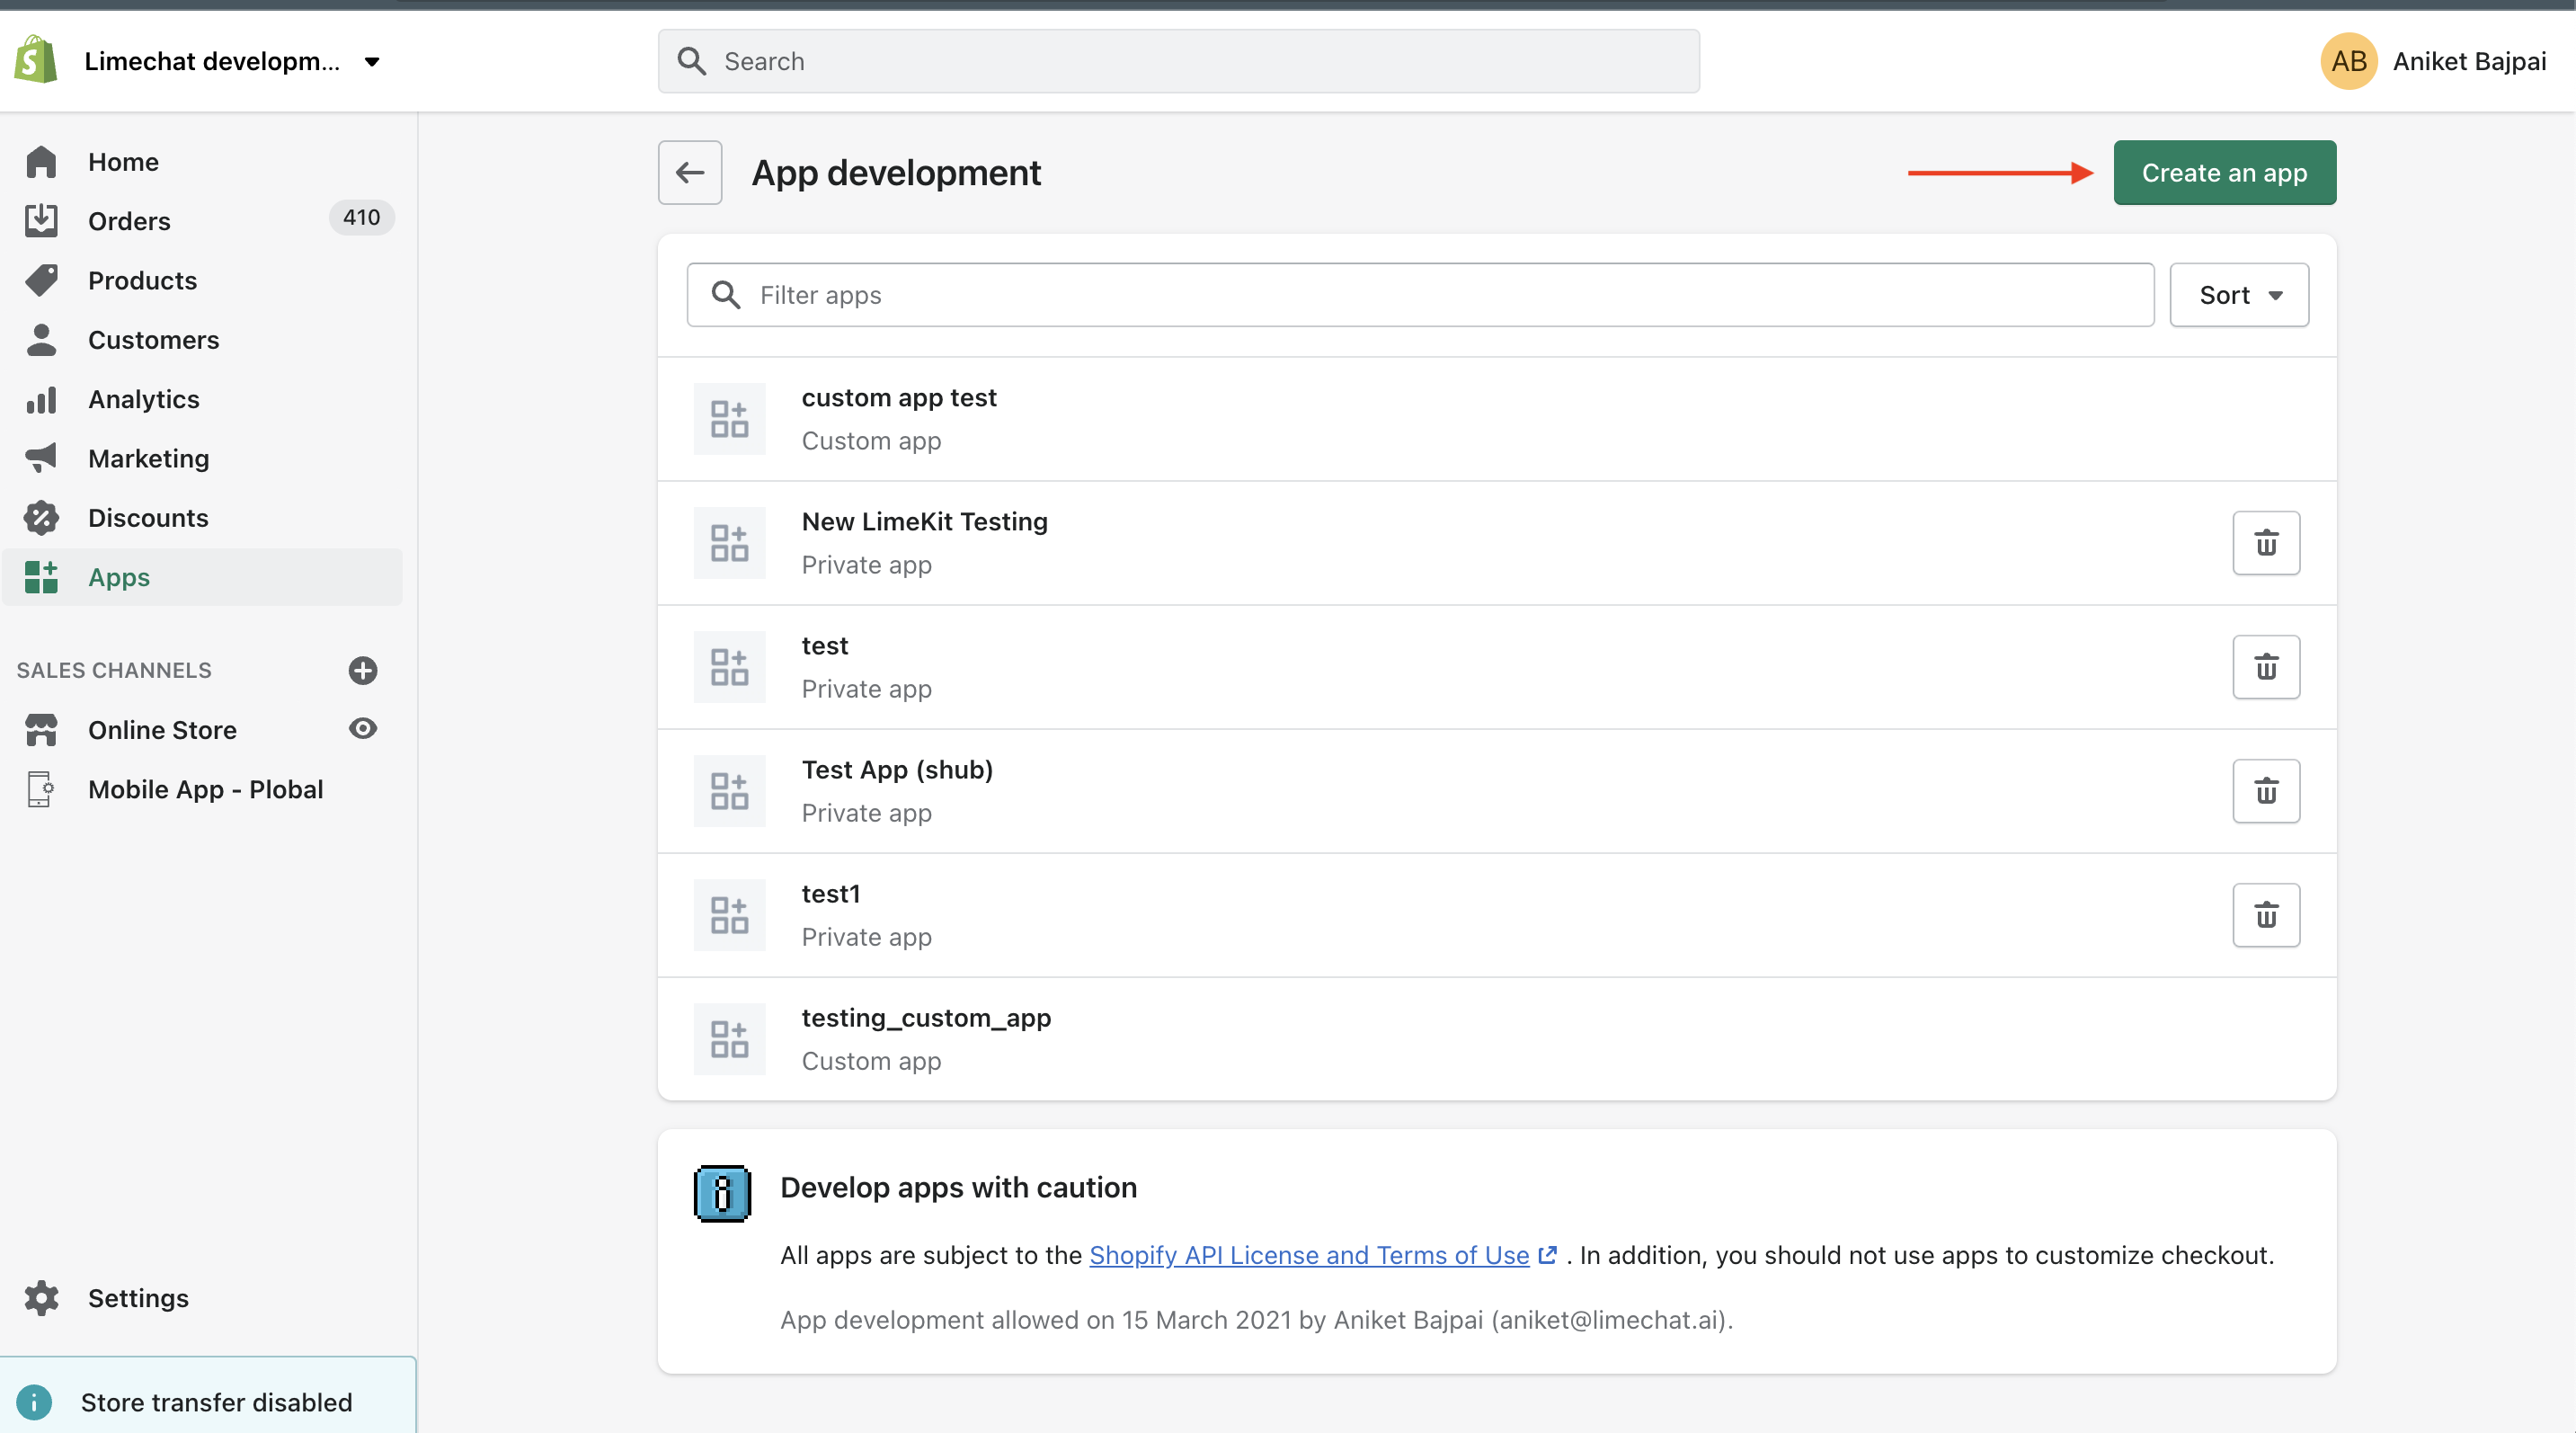Click the Analytics bar chart icon
This screenshot has height=1433, width=2576.
pos(41,399)
